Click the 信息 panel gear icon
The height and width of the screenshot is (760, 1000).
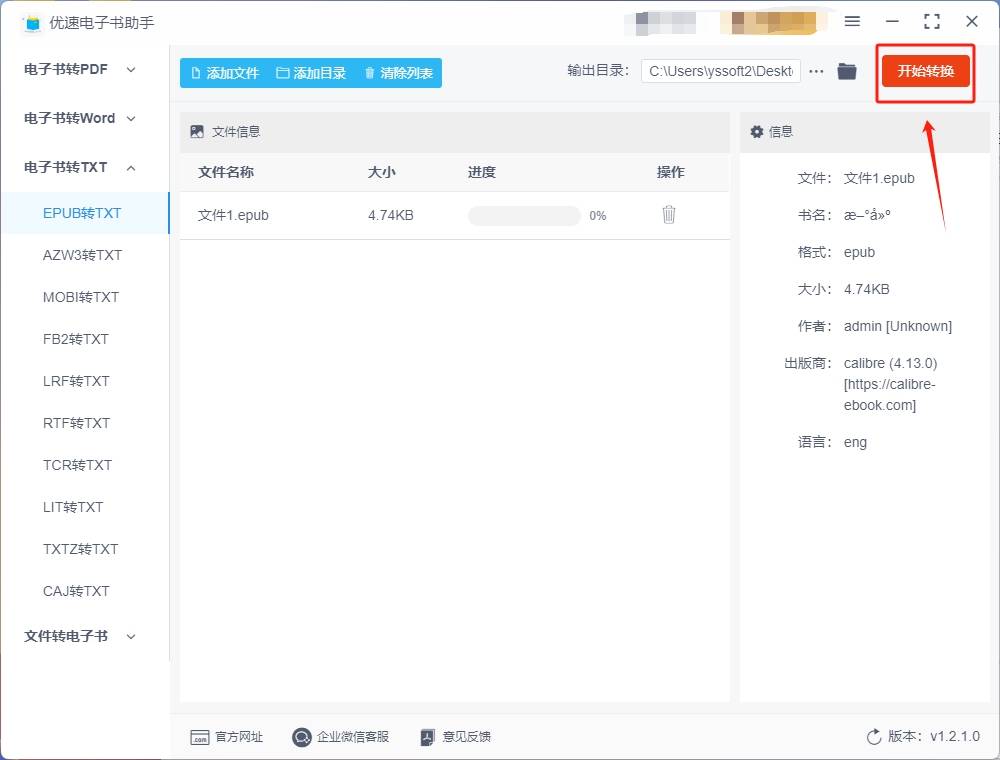point(757,131)
